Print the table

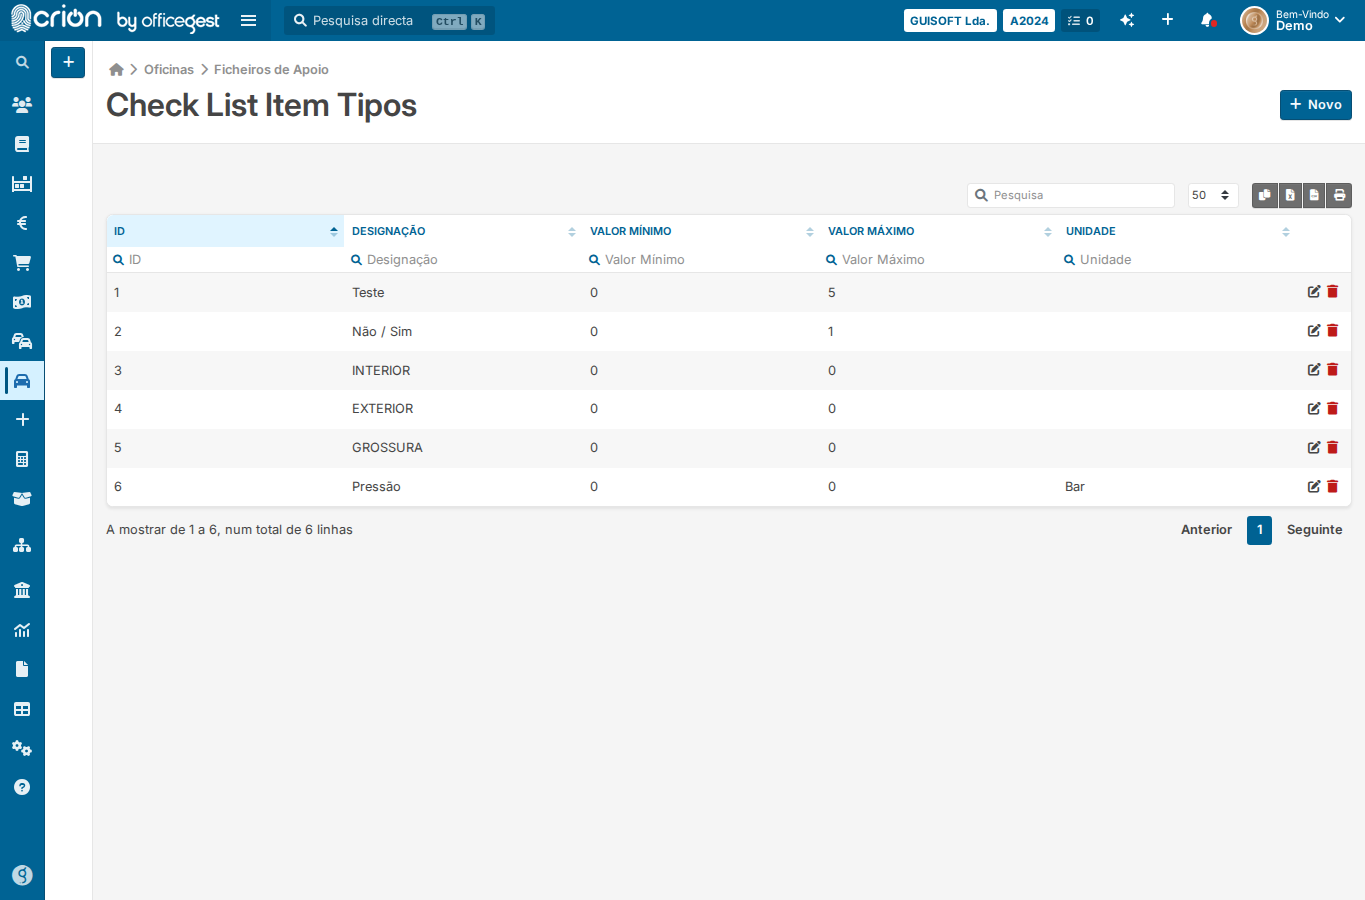[1339, 195]
